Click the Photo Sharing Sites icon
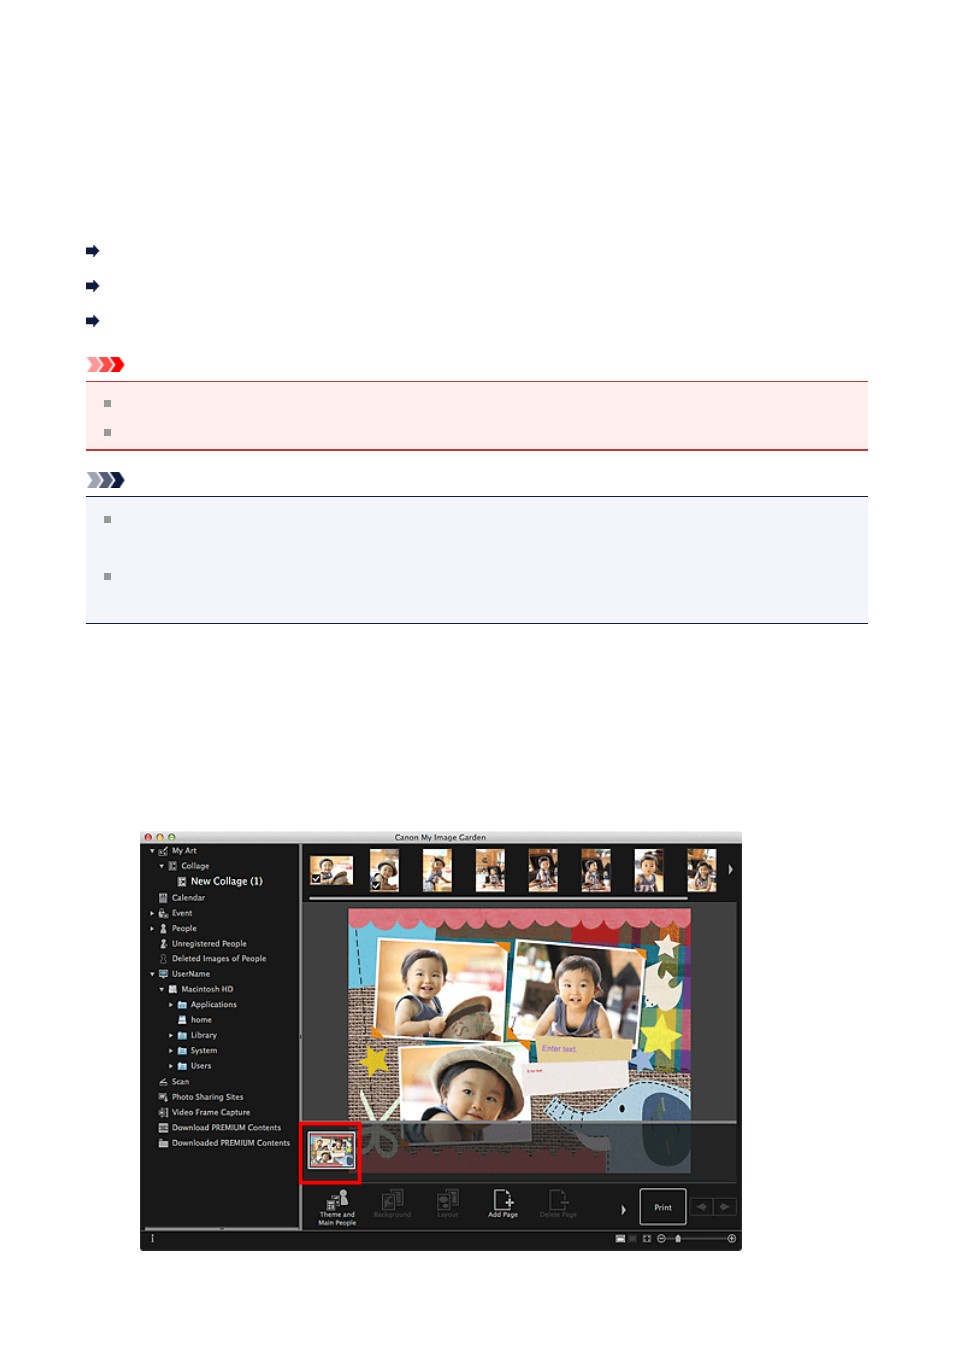 coord(163,1097)
